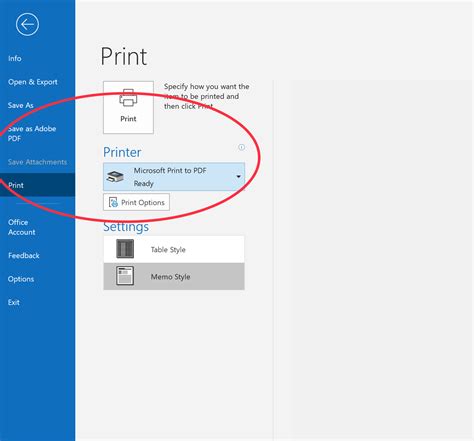The height and width of the screenshot is (441, 474).
Task: Open Print Options
Action: (136, 202)
